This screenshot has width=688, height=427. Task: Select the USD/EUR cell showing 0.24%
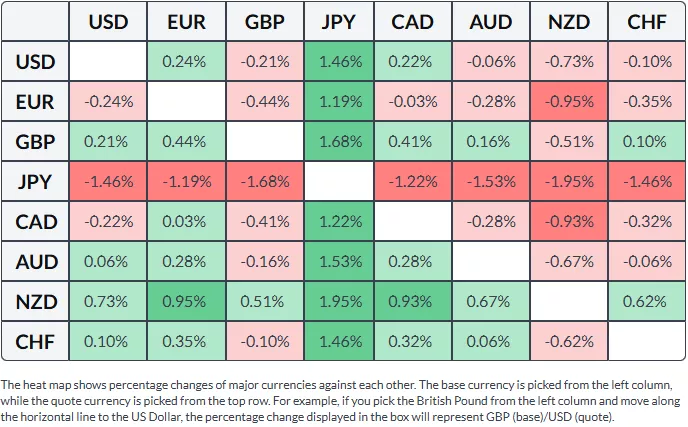click(x=187, y=61)
